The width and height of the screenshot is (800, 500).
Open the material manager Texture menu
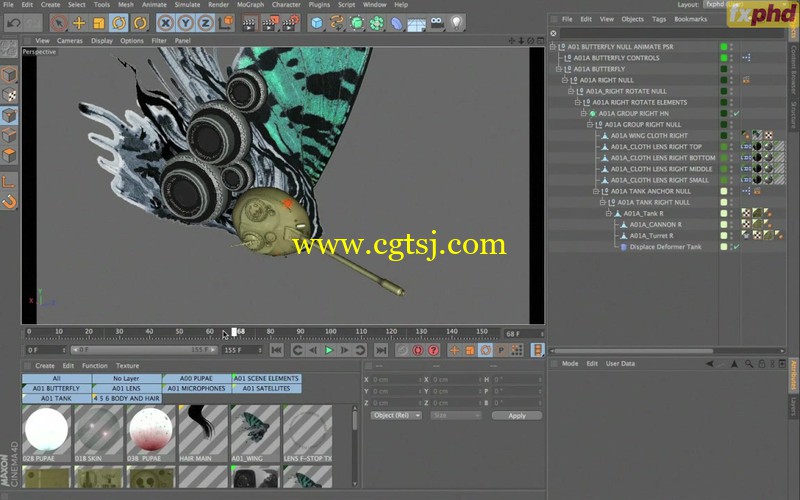pos(127,365)
